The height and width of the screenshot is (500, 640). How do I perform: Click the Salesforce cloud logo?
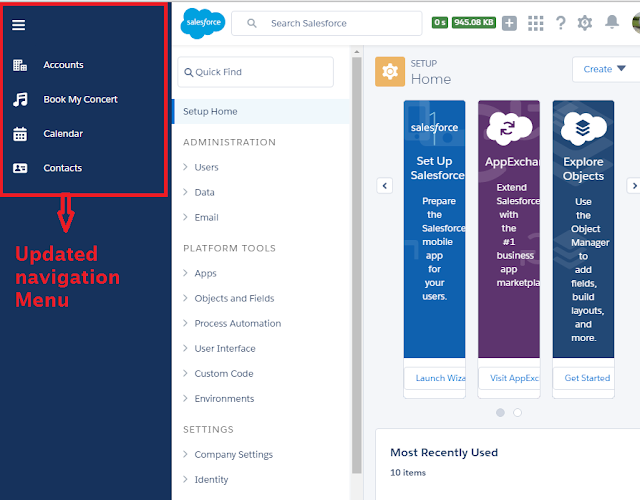(203, 23)
